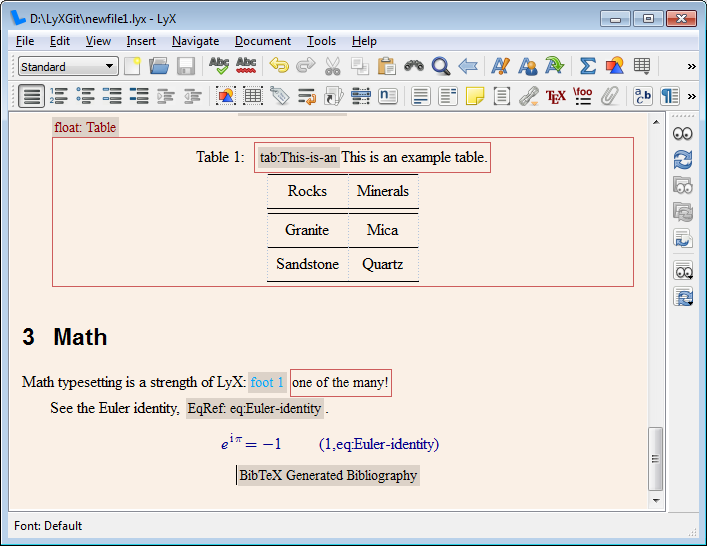707x546 pixels.
Task: Click the advanced find magnifier icon
Action: coord(441,66)
